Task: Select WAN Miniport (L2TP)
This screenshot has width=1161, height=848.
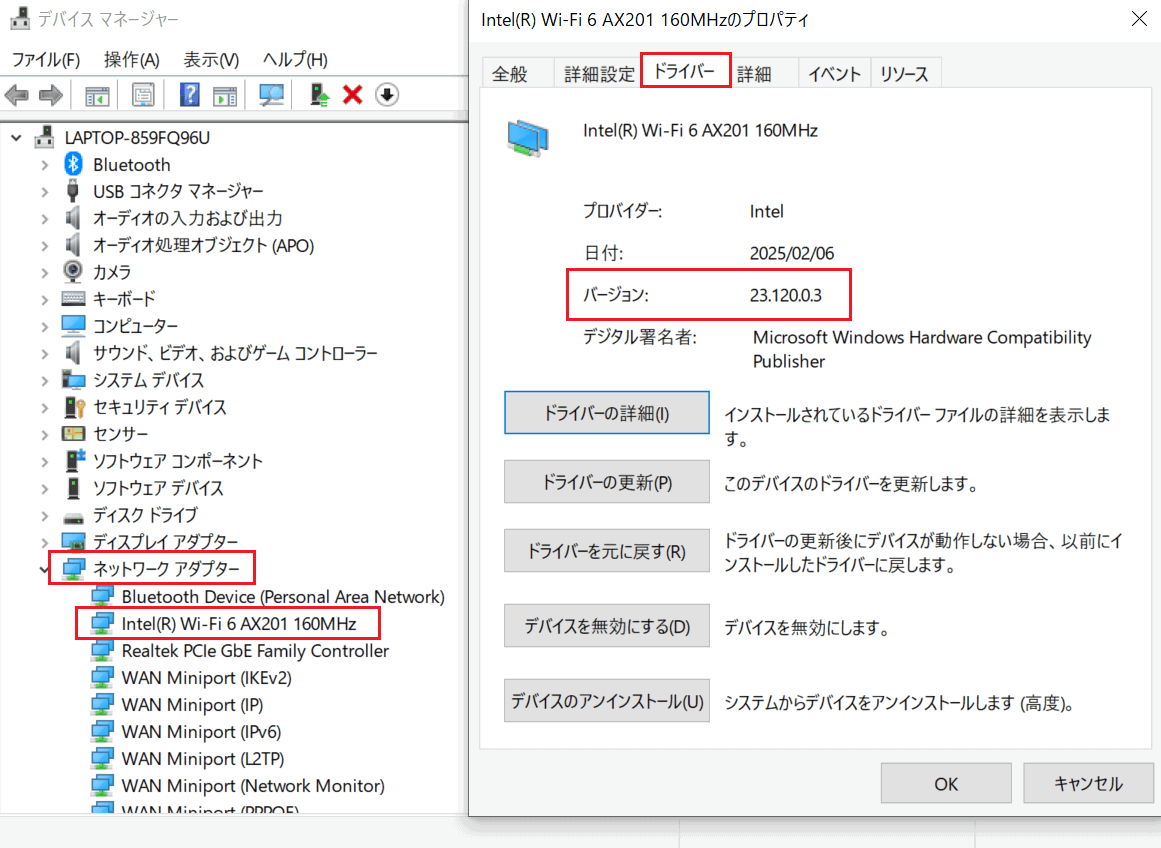Action: pyautogui.click(x=202, y=758)
